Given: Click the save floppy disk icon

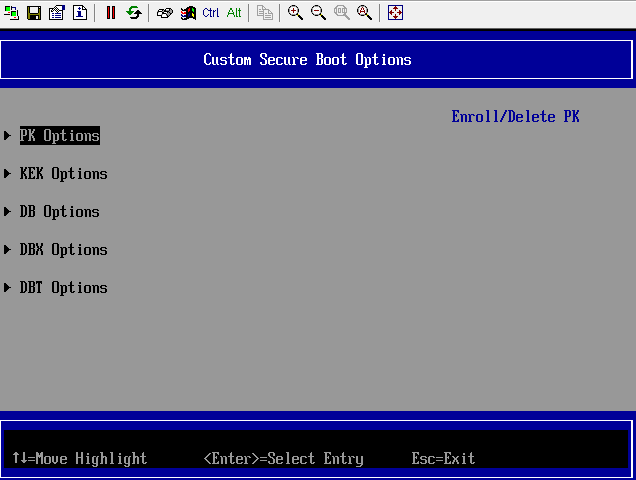Looking at the screenshot, I should 33,12.
